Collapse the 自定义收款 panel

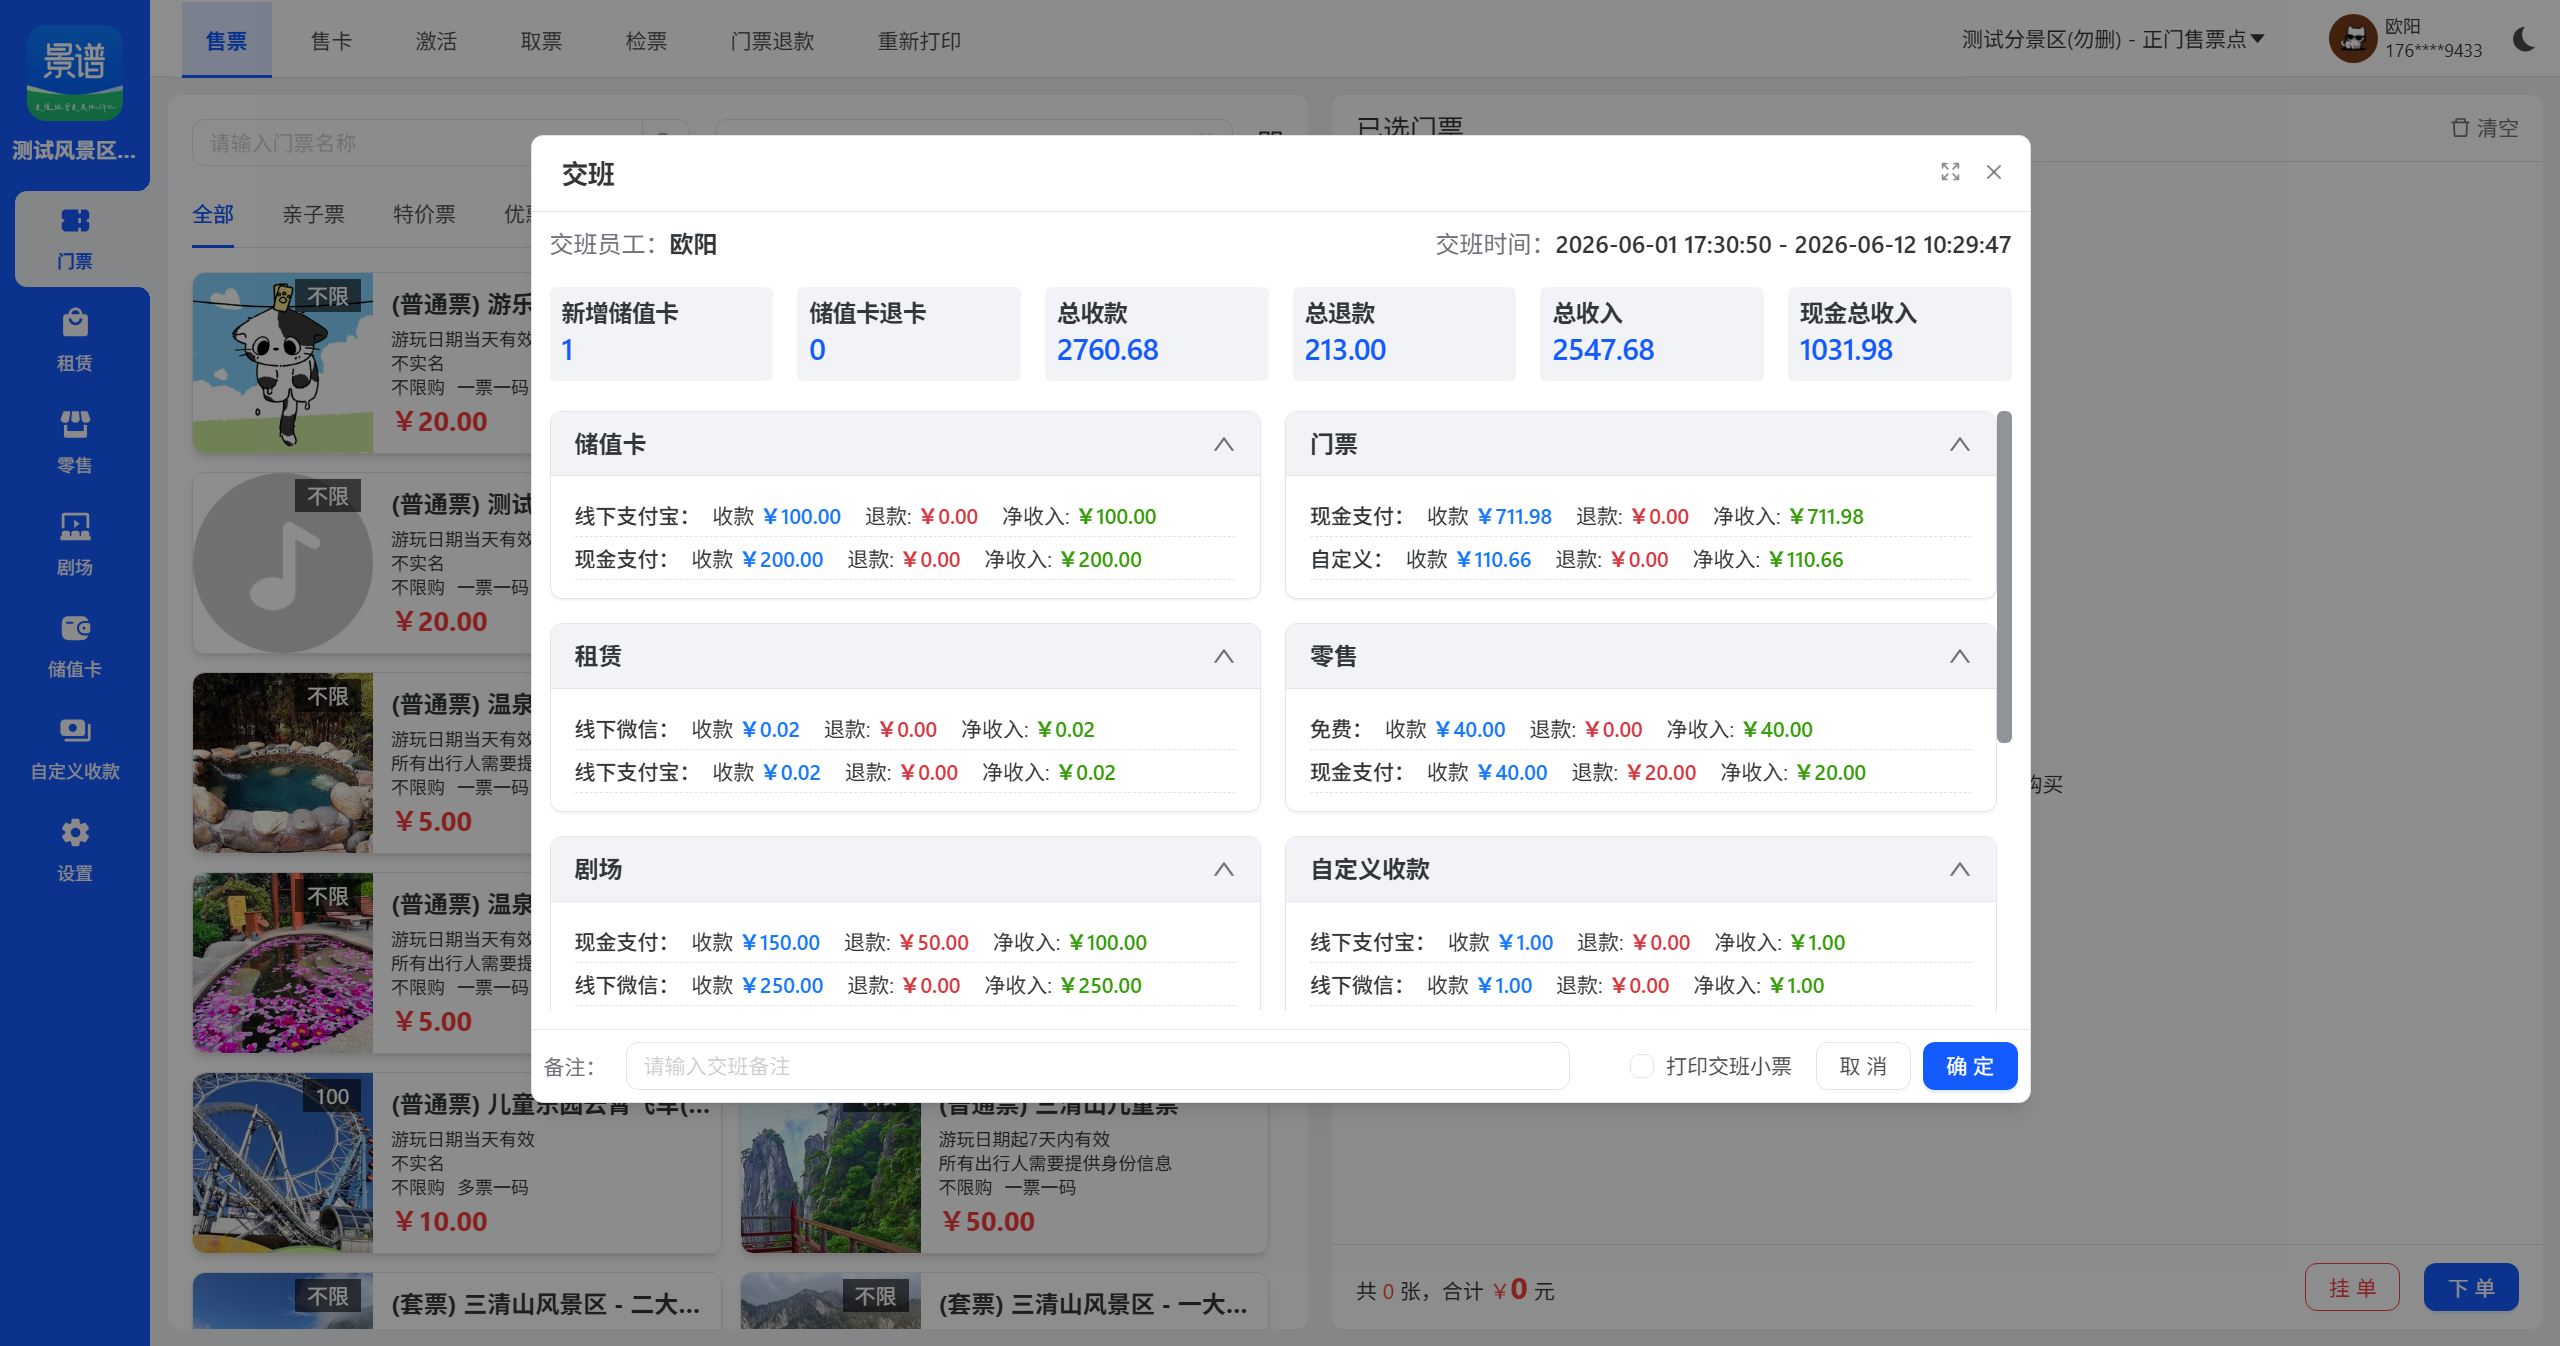click(1960, 869)
